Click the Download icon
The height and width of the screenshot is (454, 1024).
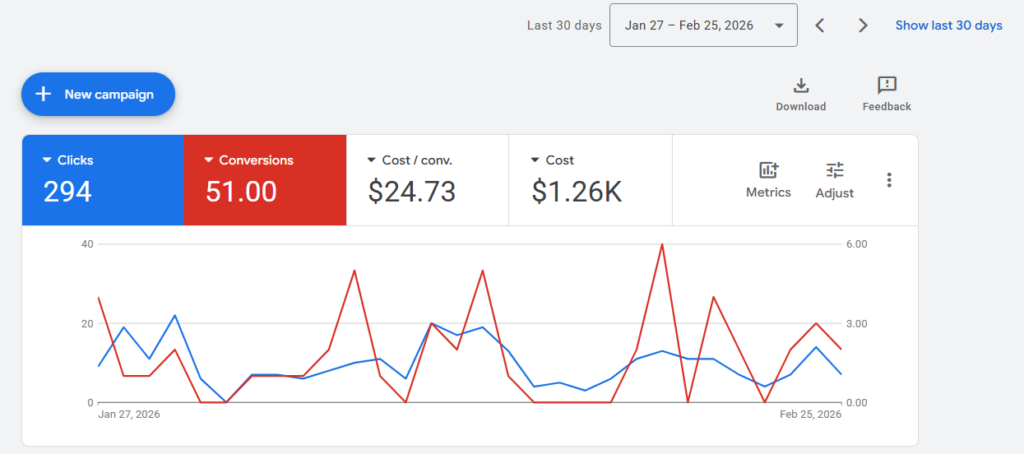click(801, 86)
